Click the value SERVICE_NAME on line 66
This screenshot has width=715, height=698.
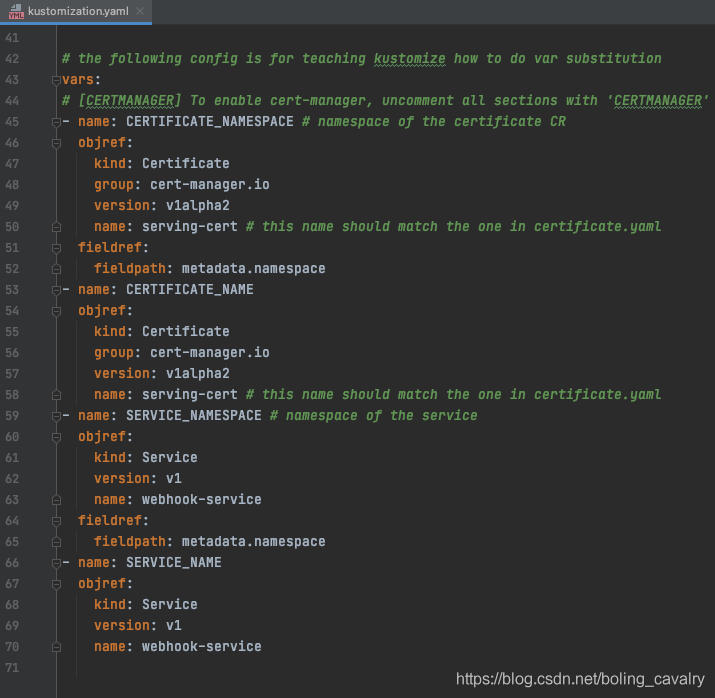pos(174,563)
